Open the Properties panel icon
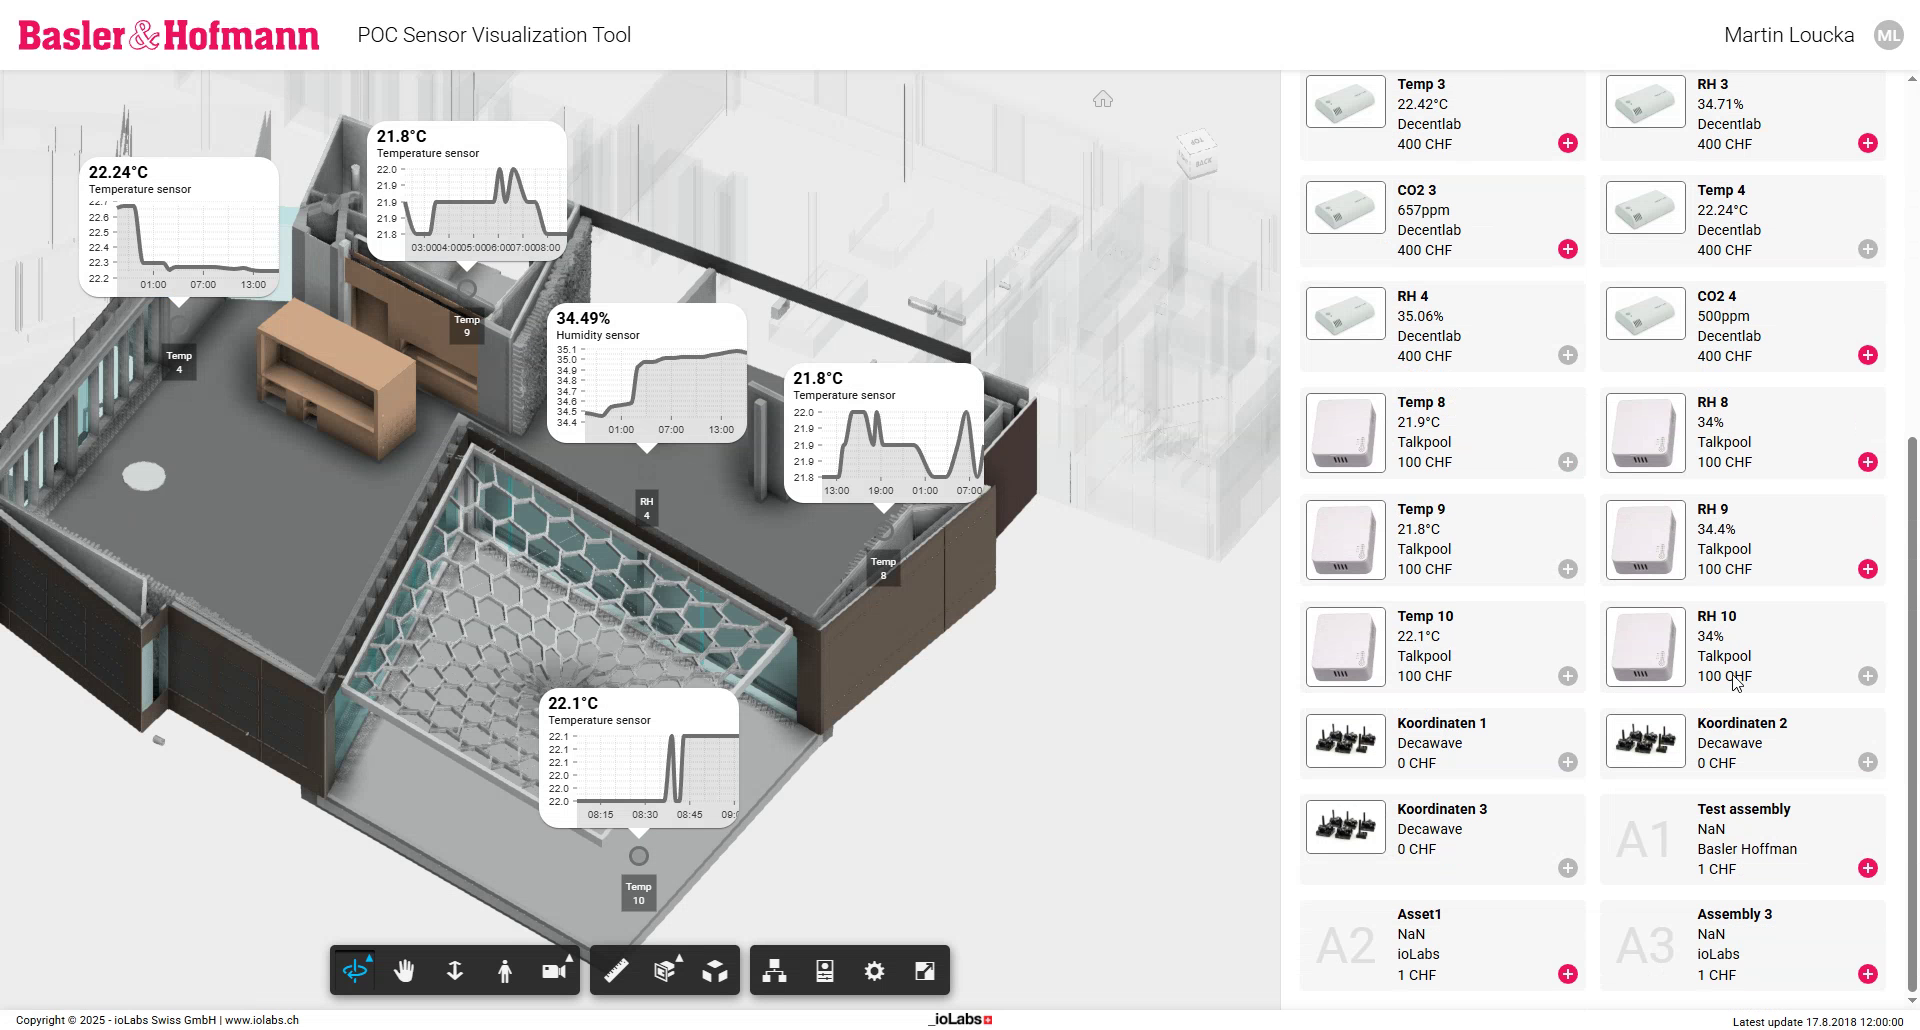Image resolution: width=1920 pixels, height=1030 pixels. pyautogui.click(x=825, y=971)
